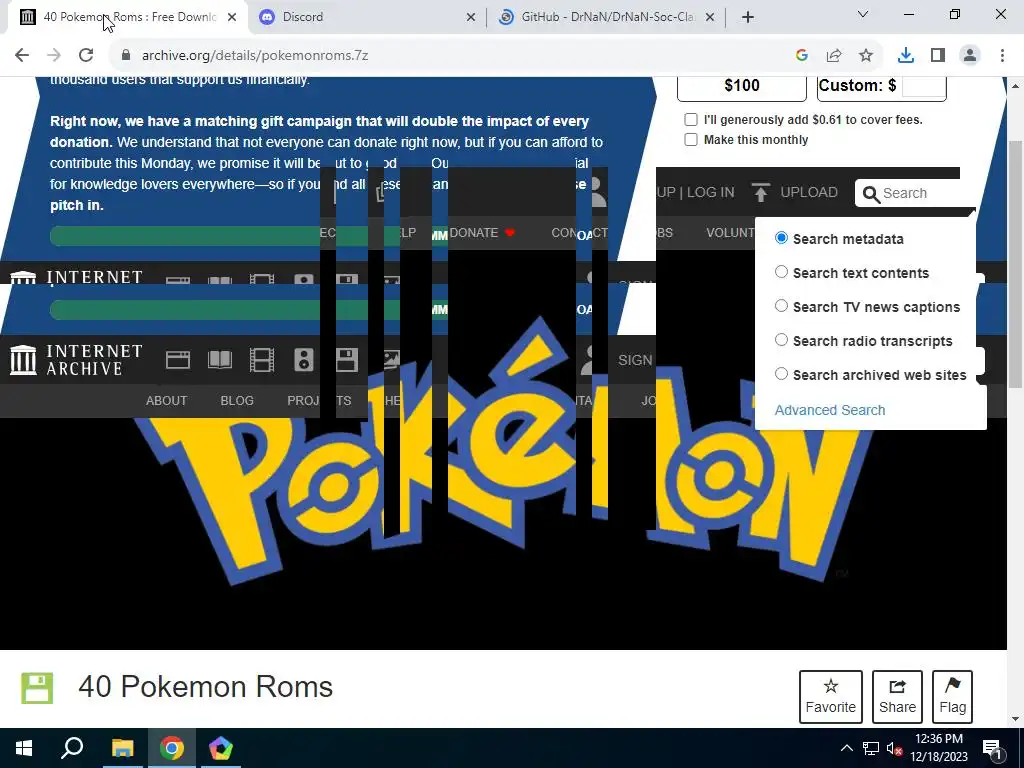This screenshot has height=768, width=1024.
Task: Click the network tray icon
Action: pyautogui.click(x=871, y=748)
